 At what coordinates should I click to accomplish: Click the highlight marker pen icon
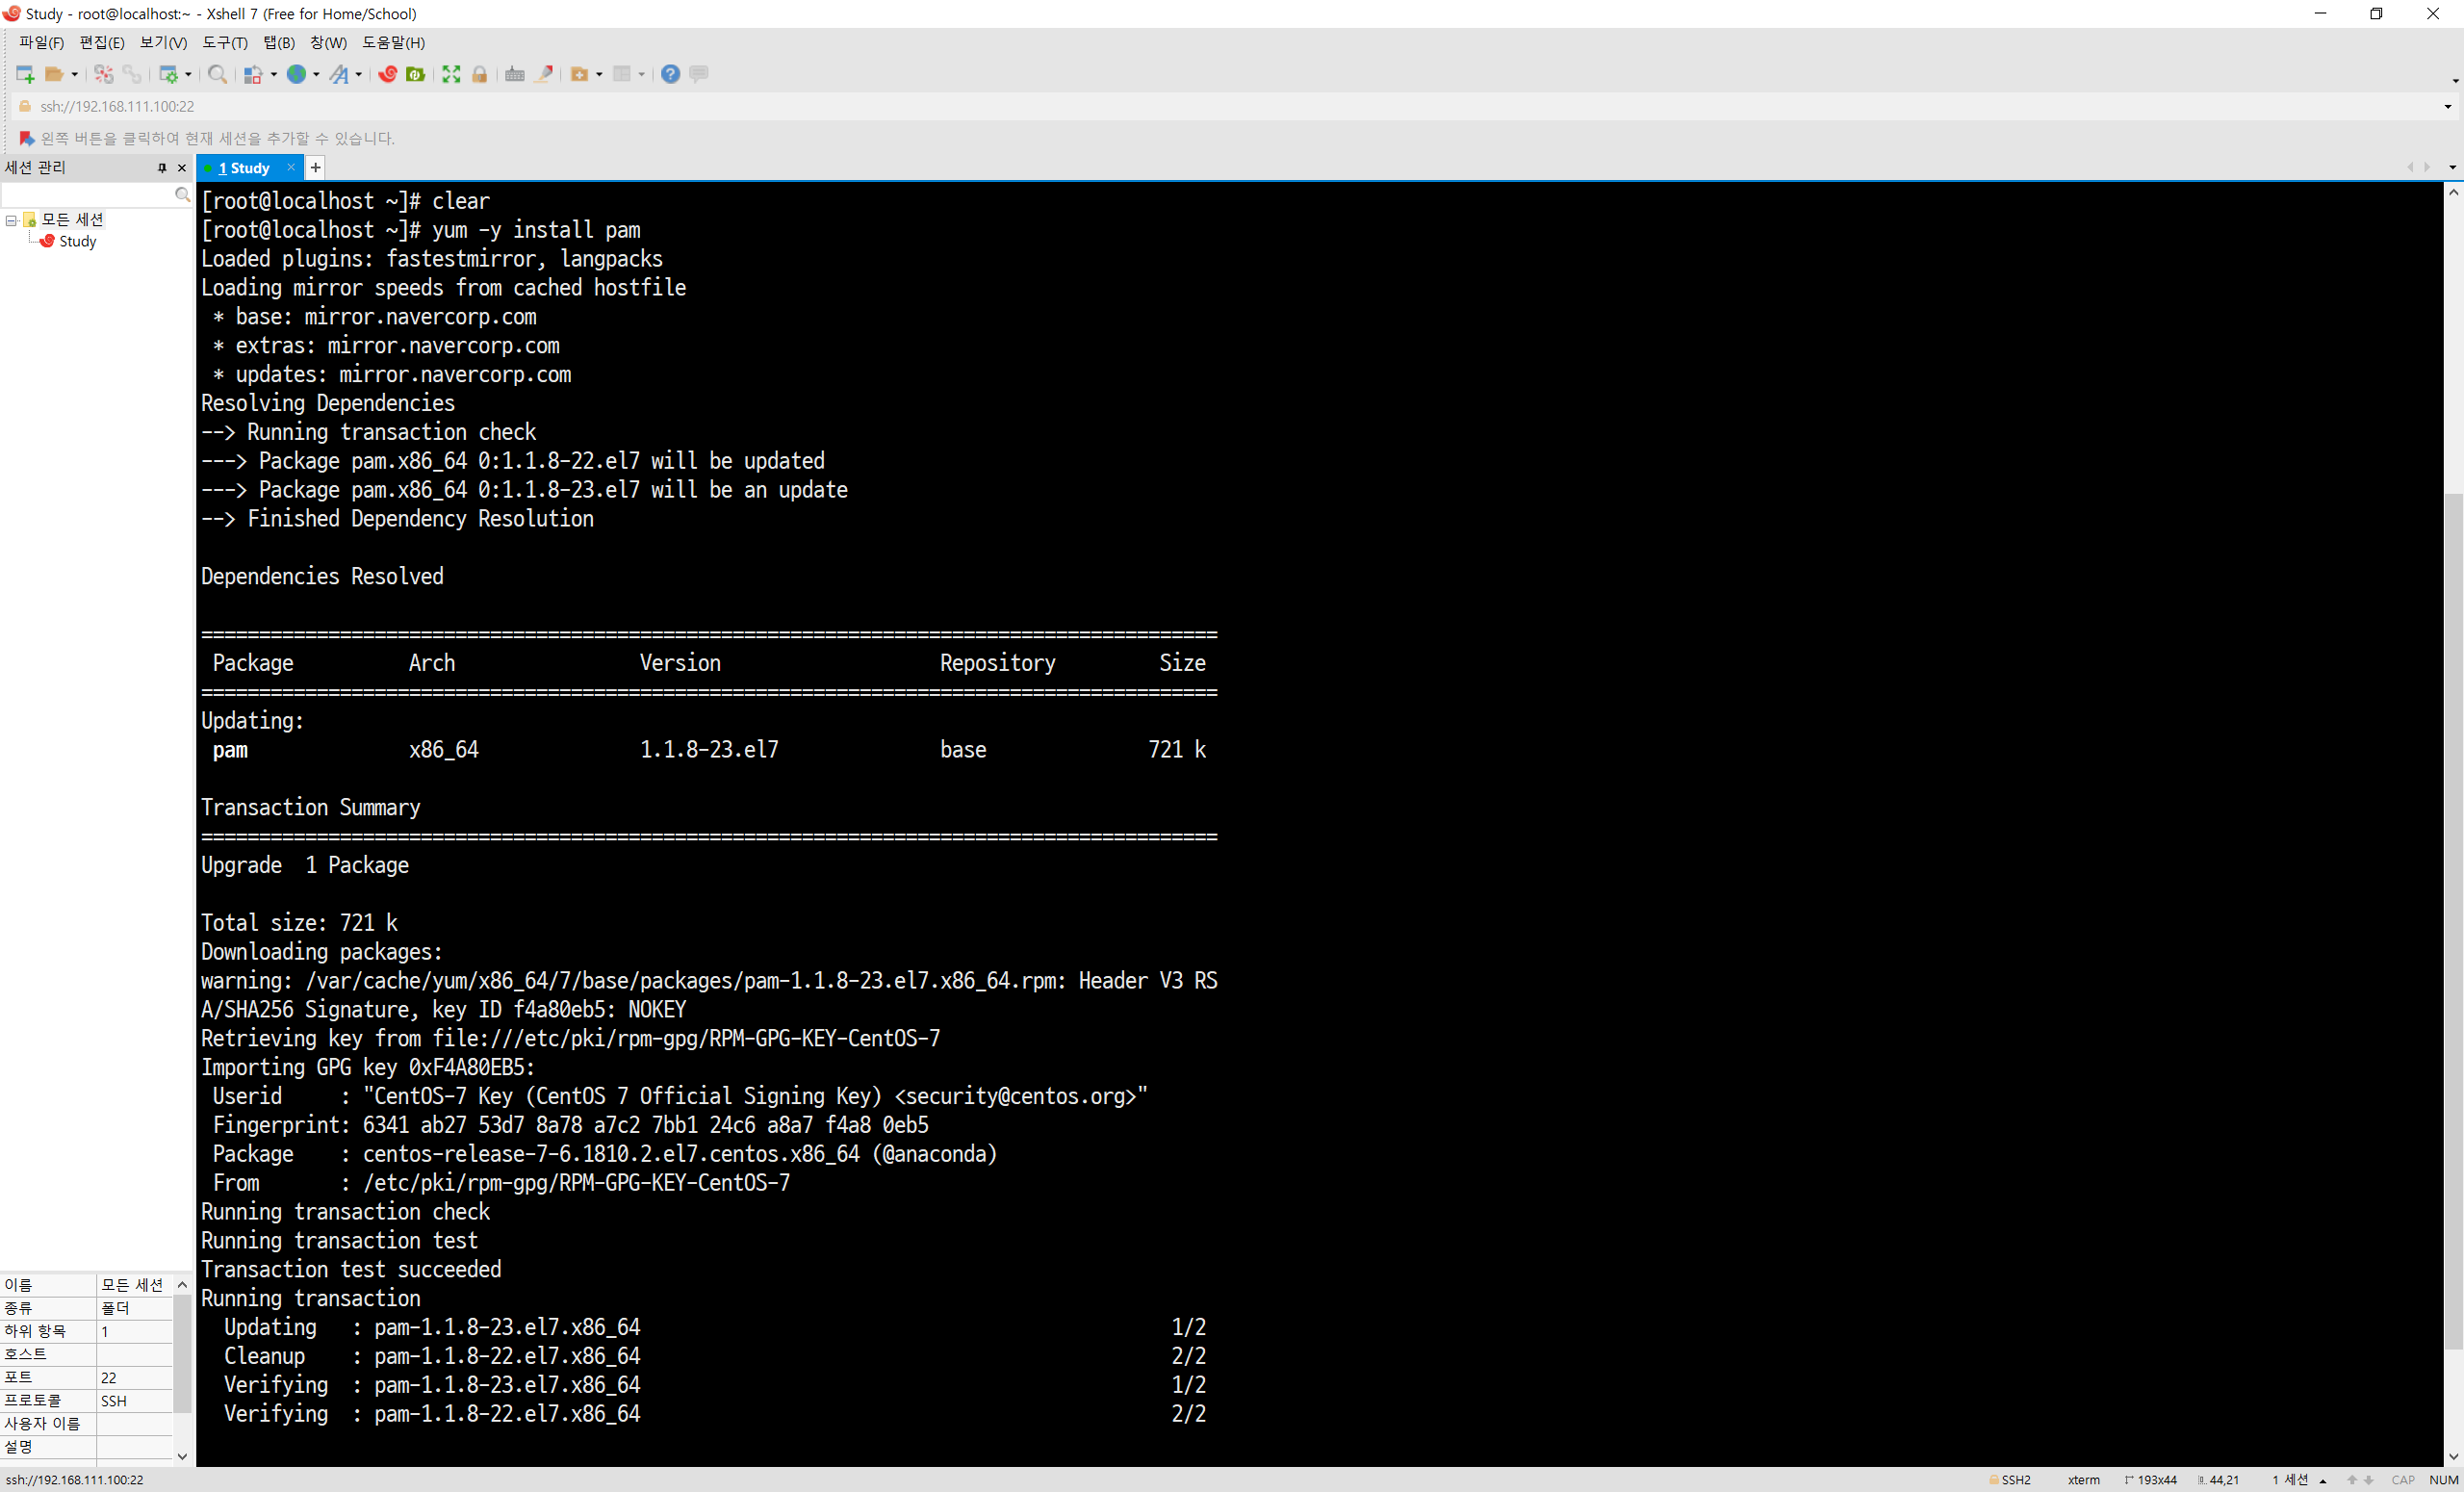tap(544, 74)
